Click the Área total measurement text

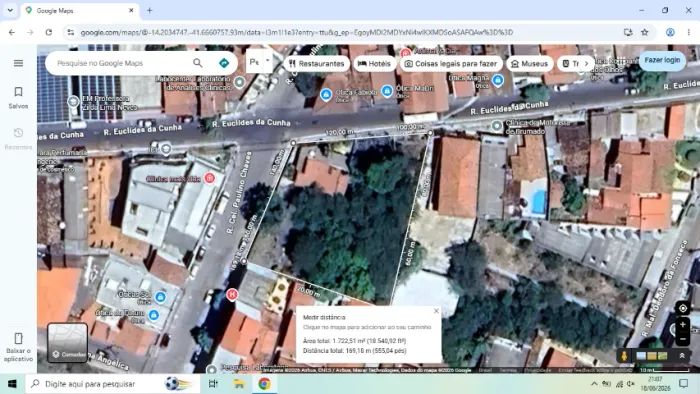point(354,341)
